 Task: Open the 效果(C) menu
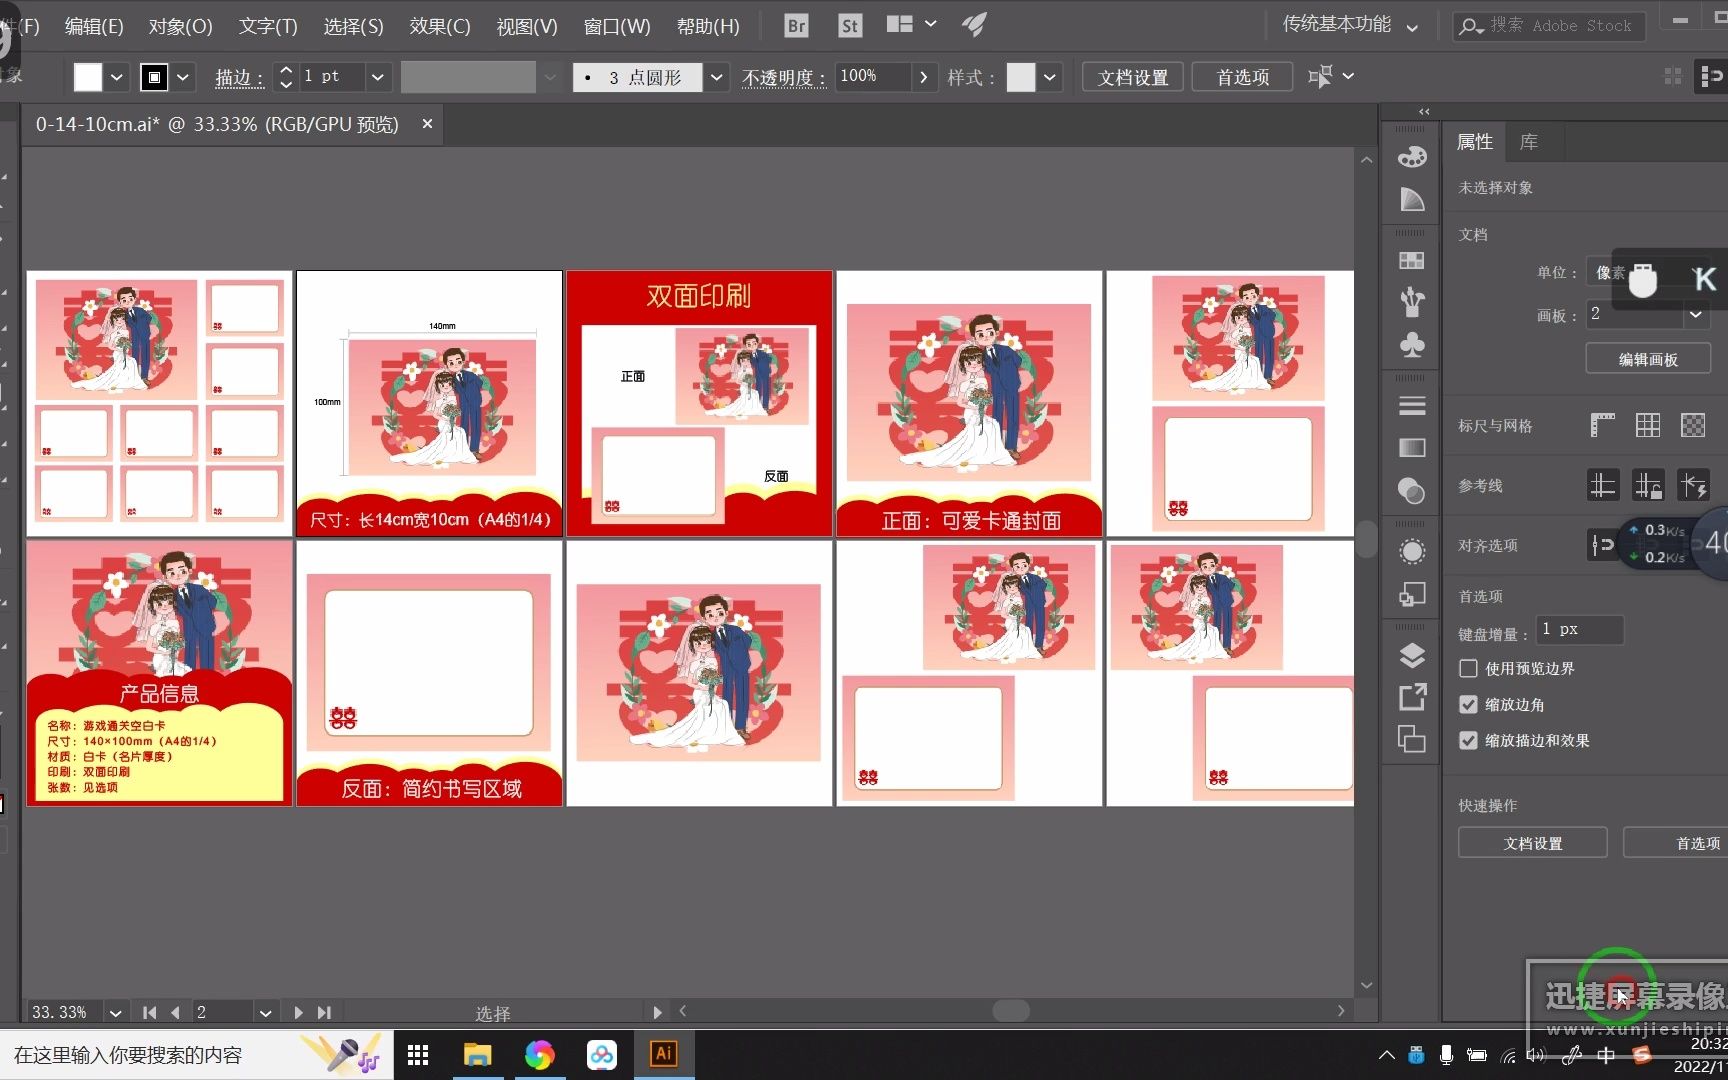(x=439, y=26)
